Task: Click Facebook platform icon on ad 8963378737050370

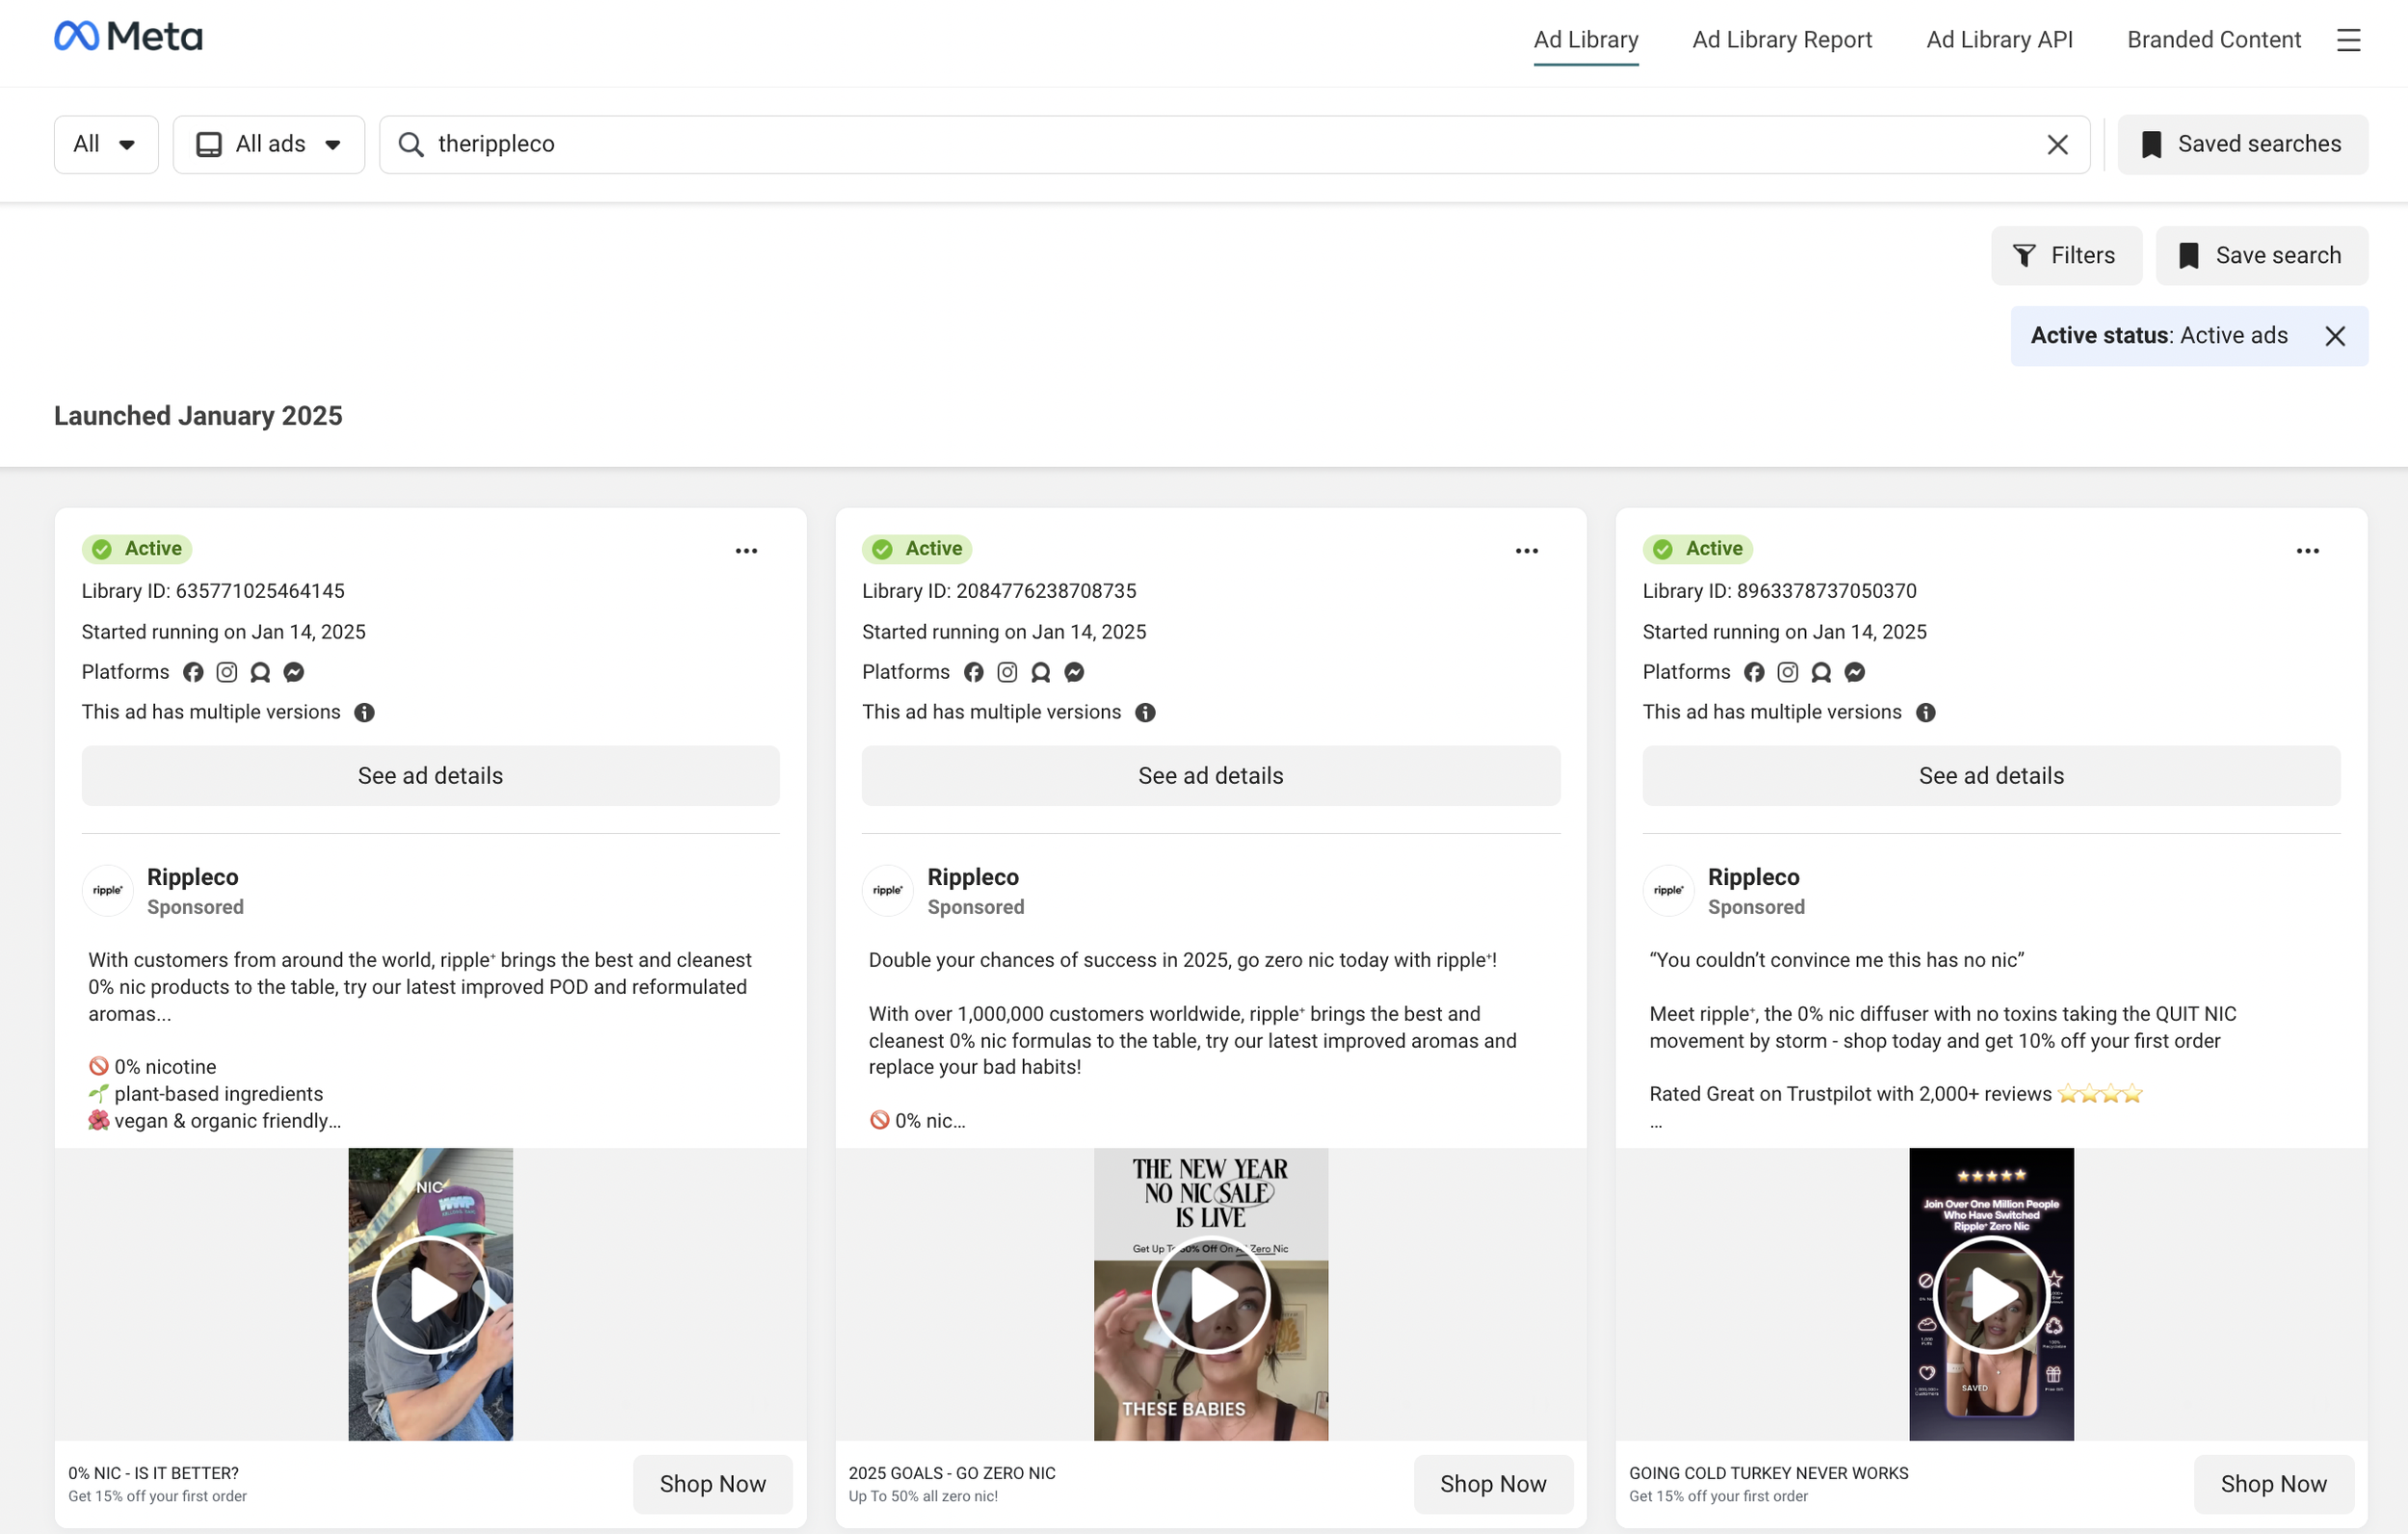Action: pyautogui.click(x=1754, y=673)
